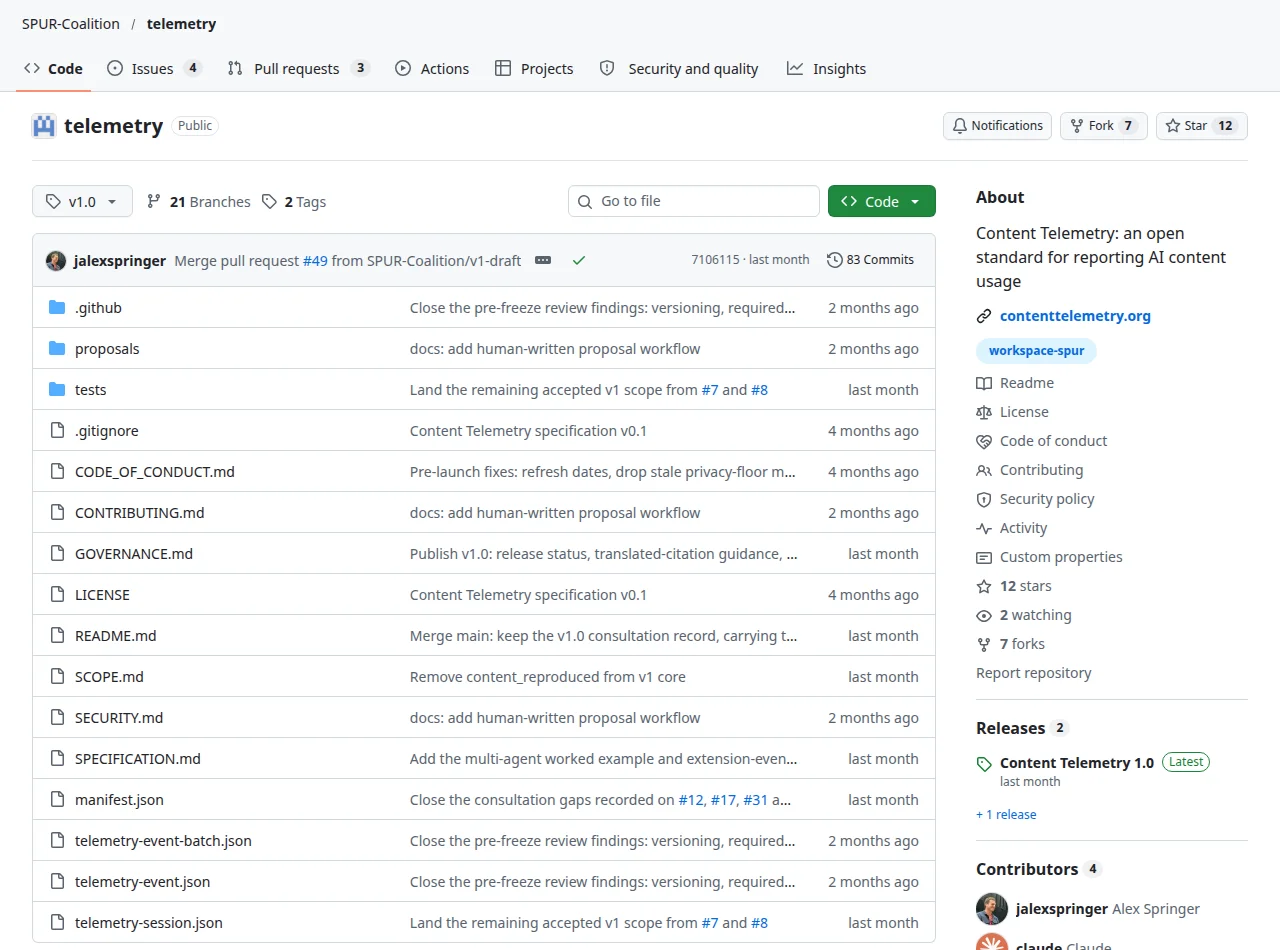1280x950 pixels.
Task: Open the commit details ellipsis button
Action: 543,260
